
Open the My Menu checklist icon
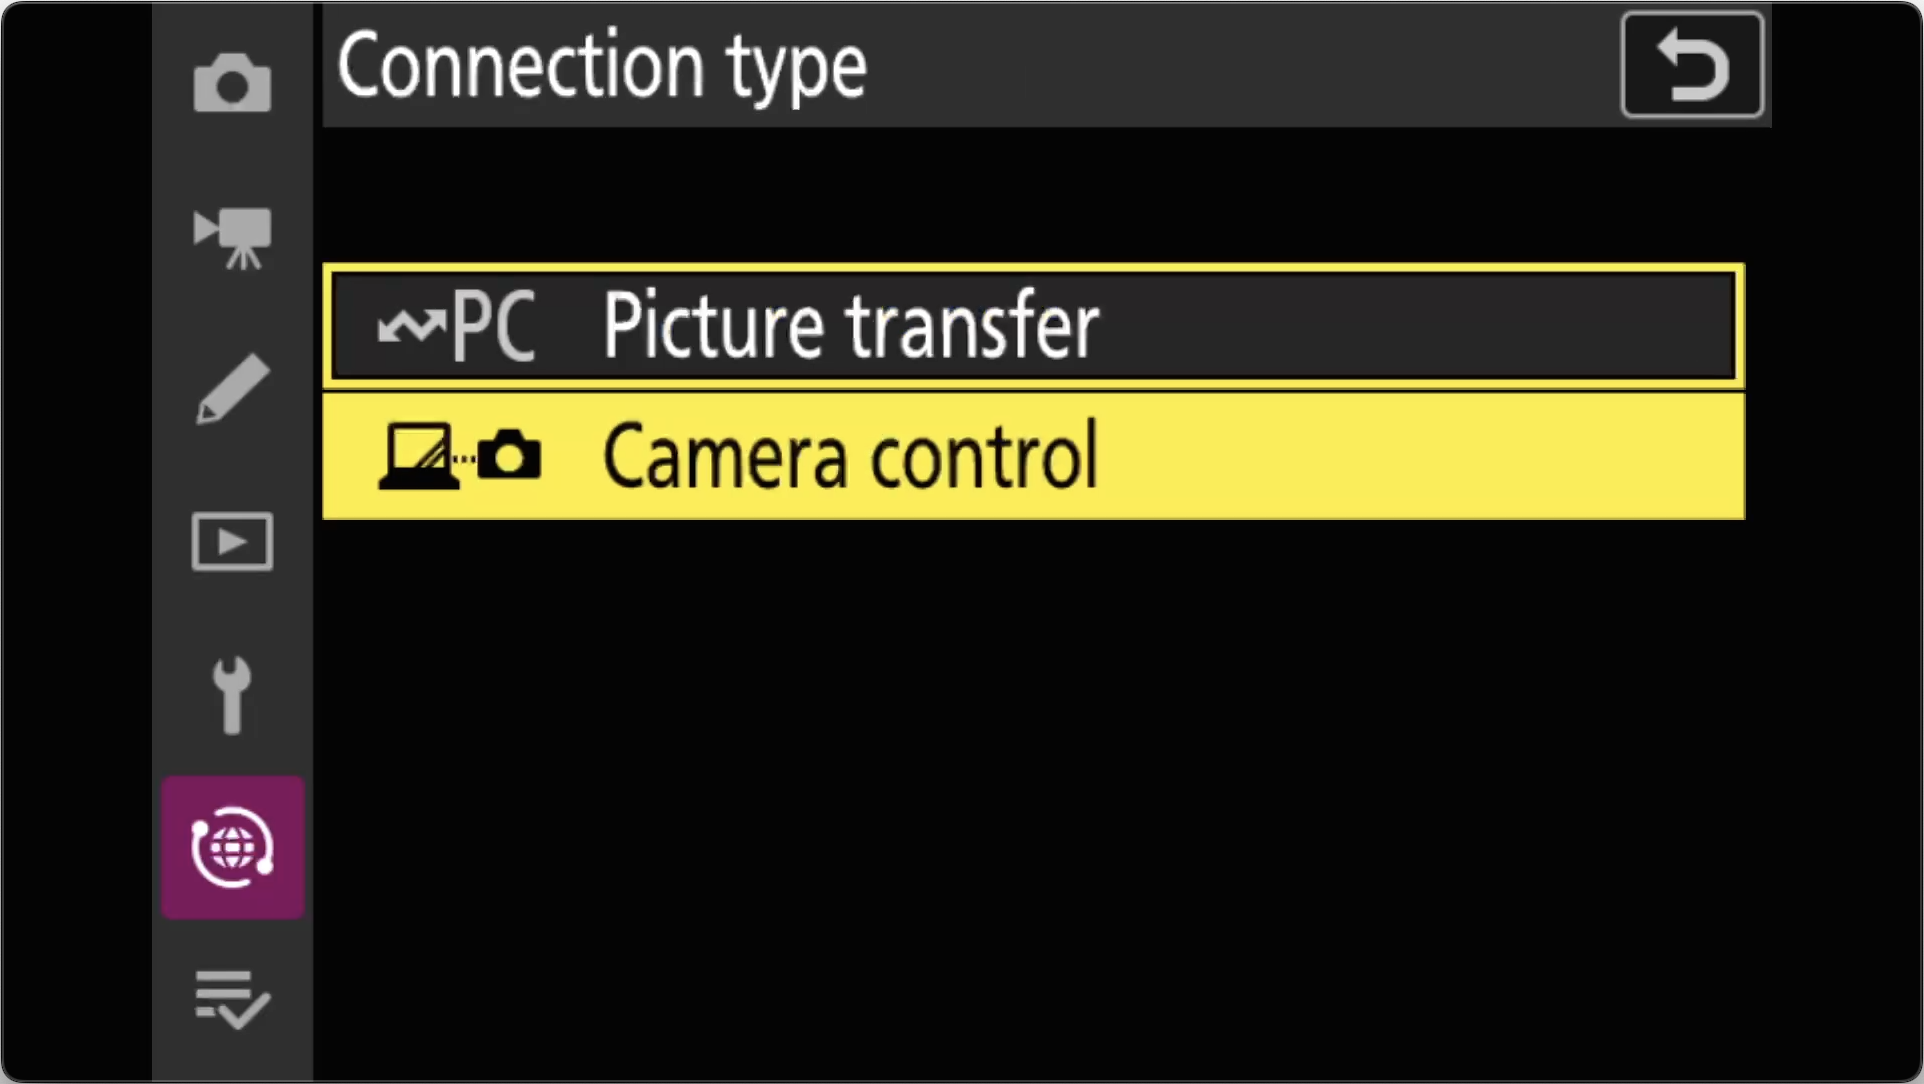[232, 999]
